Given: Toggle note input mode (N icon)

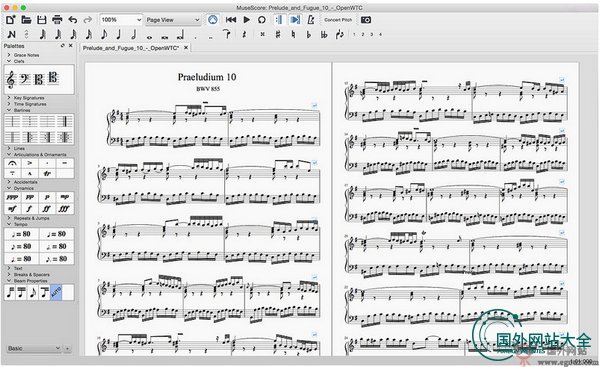Looking at the screenshot, I should coord(11,34).
